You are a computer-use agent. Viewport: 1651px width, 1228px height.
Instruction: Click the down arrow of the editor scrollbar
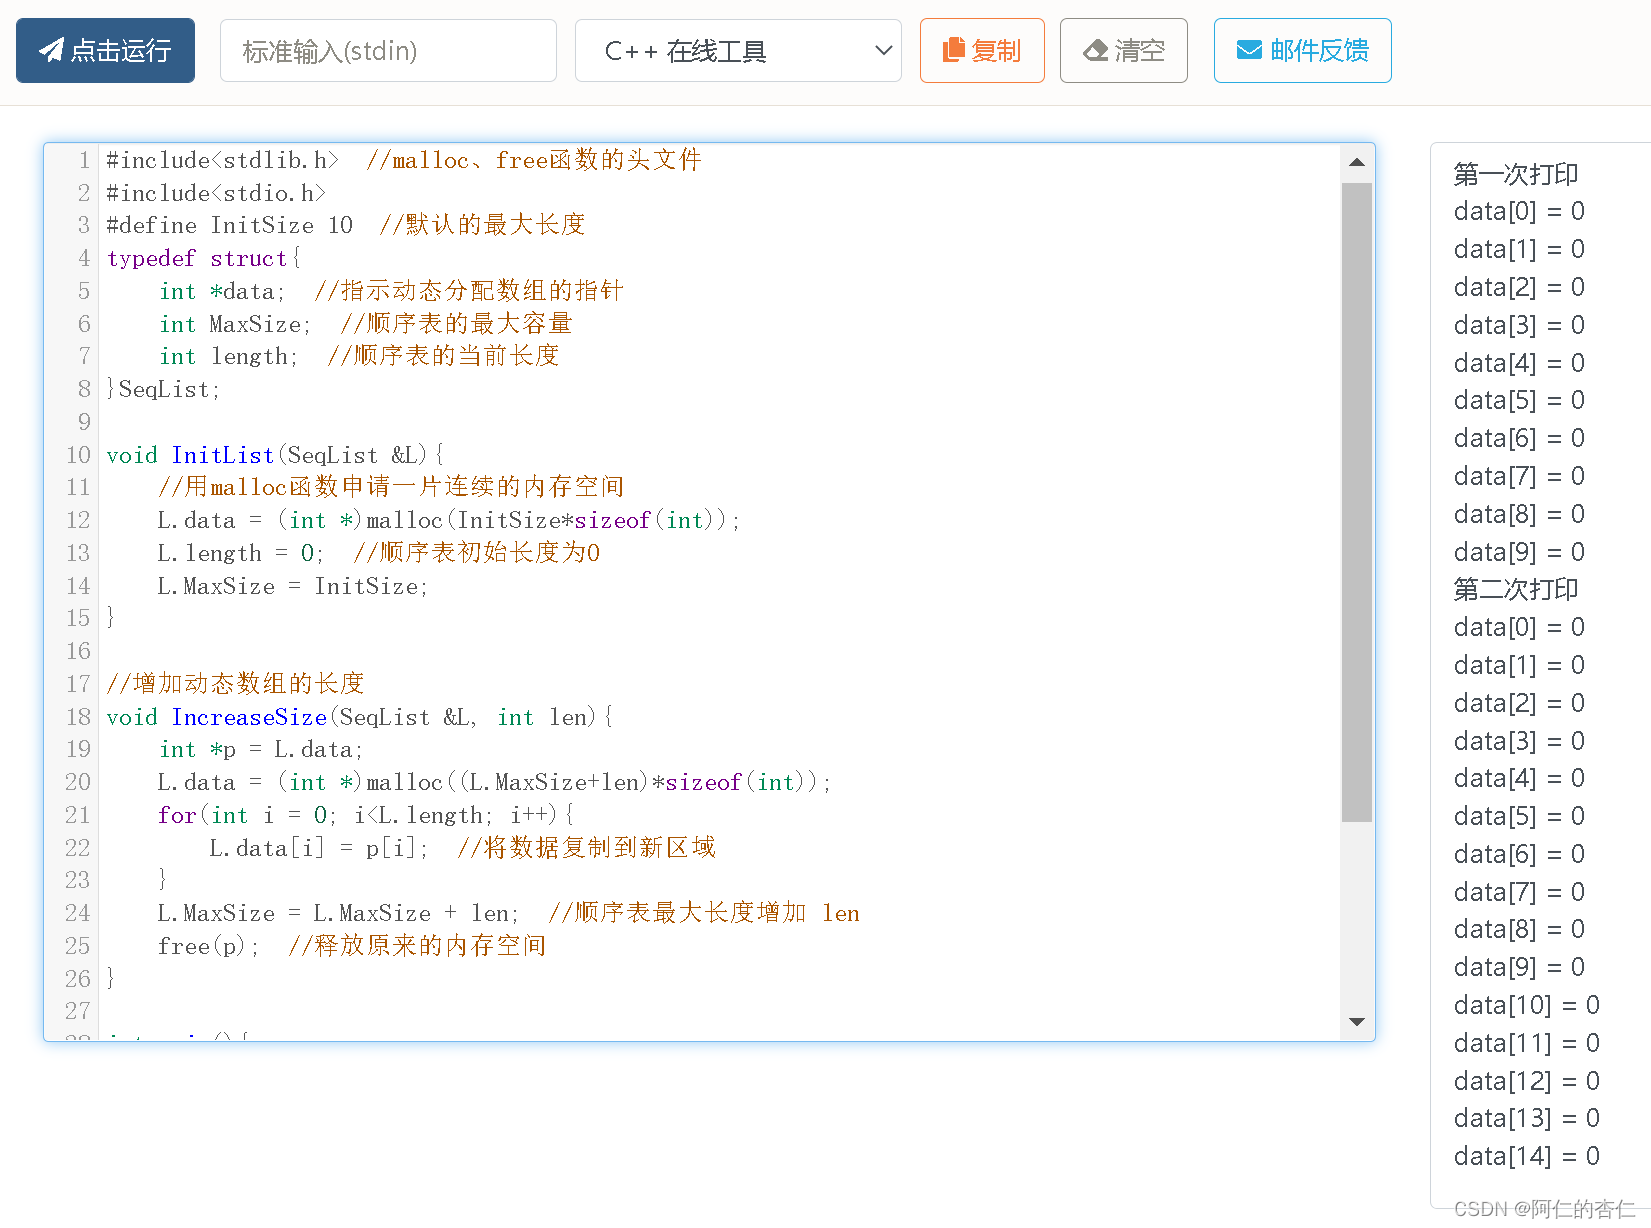[1356, 1022]
